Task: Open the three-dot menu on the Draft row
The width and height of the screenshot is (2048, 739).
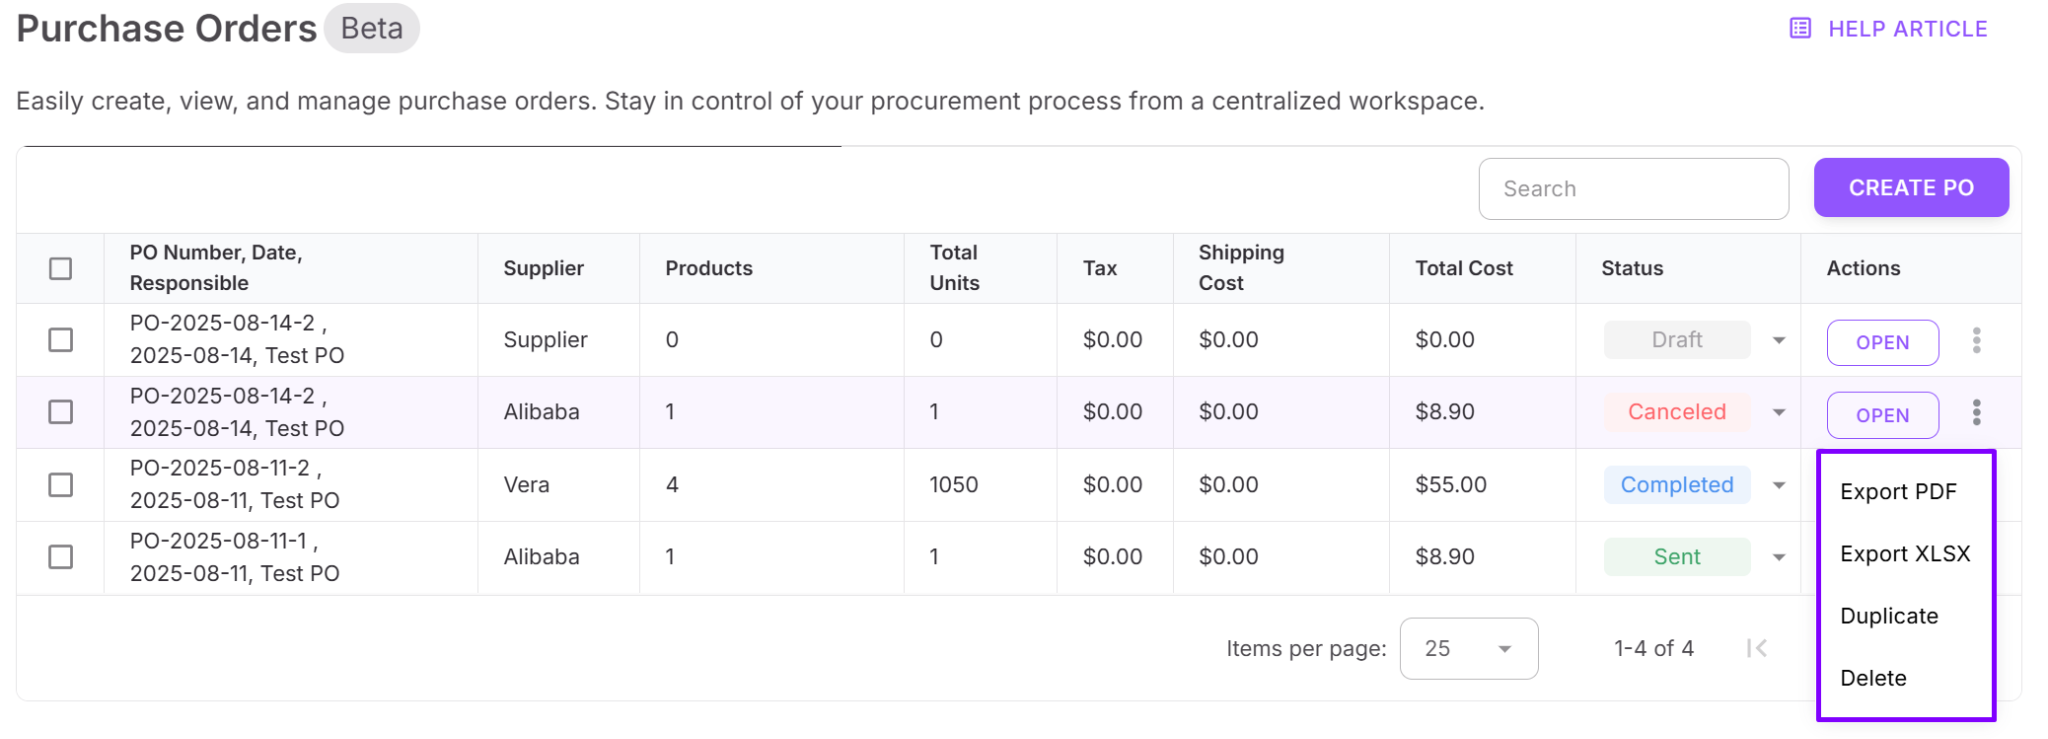Action: [x=1978, y=341]
